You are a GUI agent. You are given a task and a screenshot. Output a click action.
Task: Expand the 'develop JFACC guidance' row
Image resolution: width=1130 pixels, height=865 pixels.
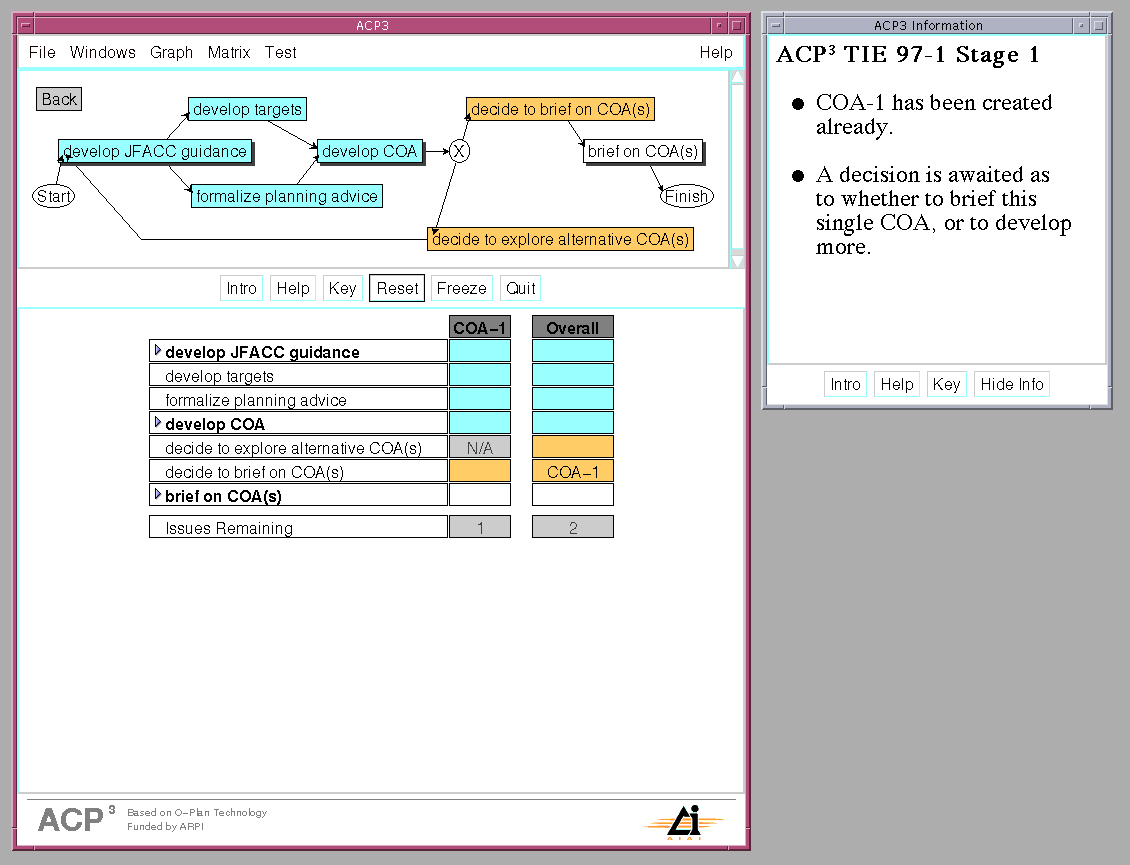(x=158, y=351)
